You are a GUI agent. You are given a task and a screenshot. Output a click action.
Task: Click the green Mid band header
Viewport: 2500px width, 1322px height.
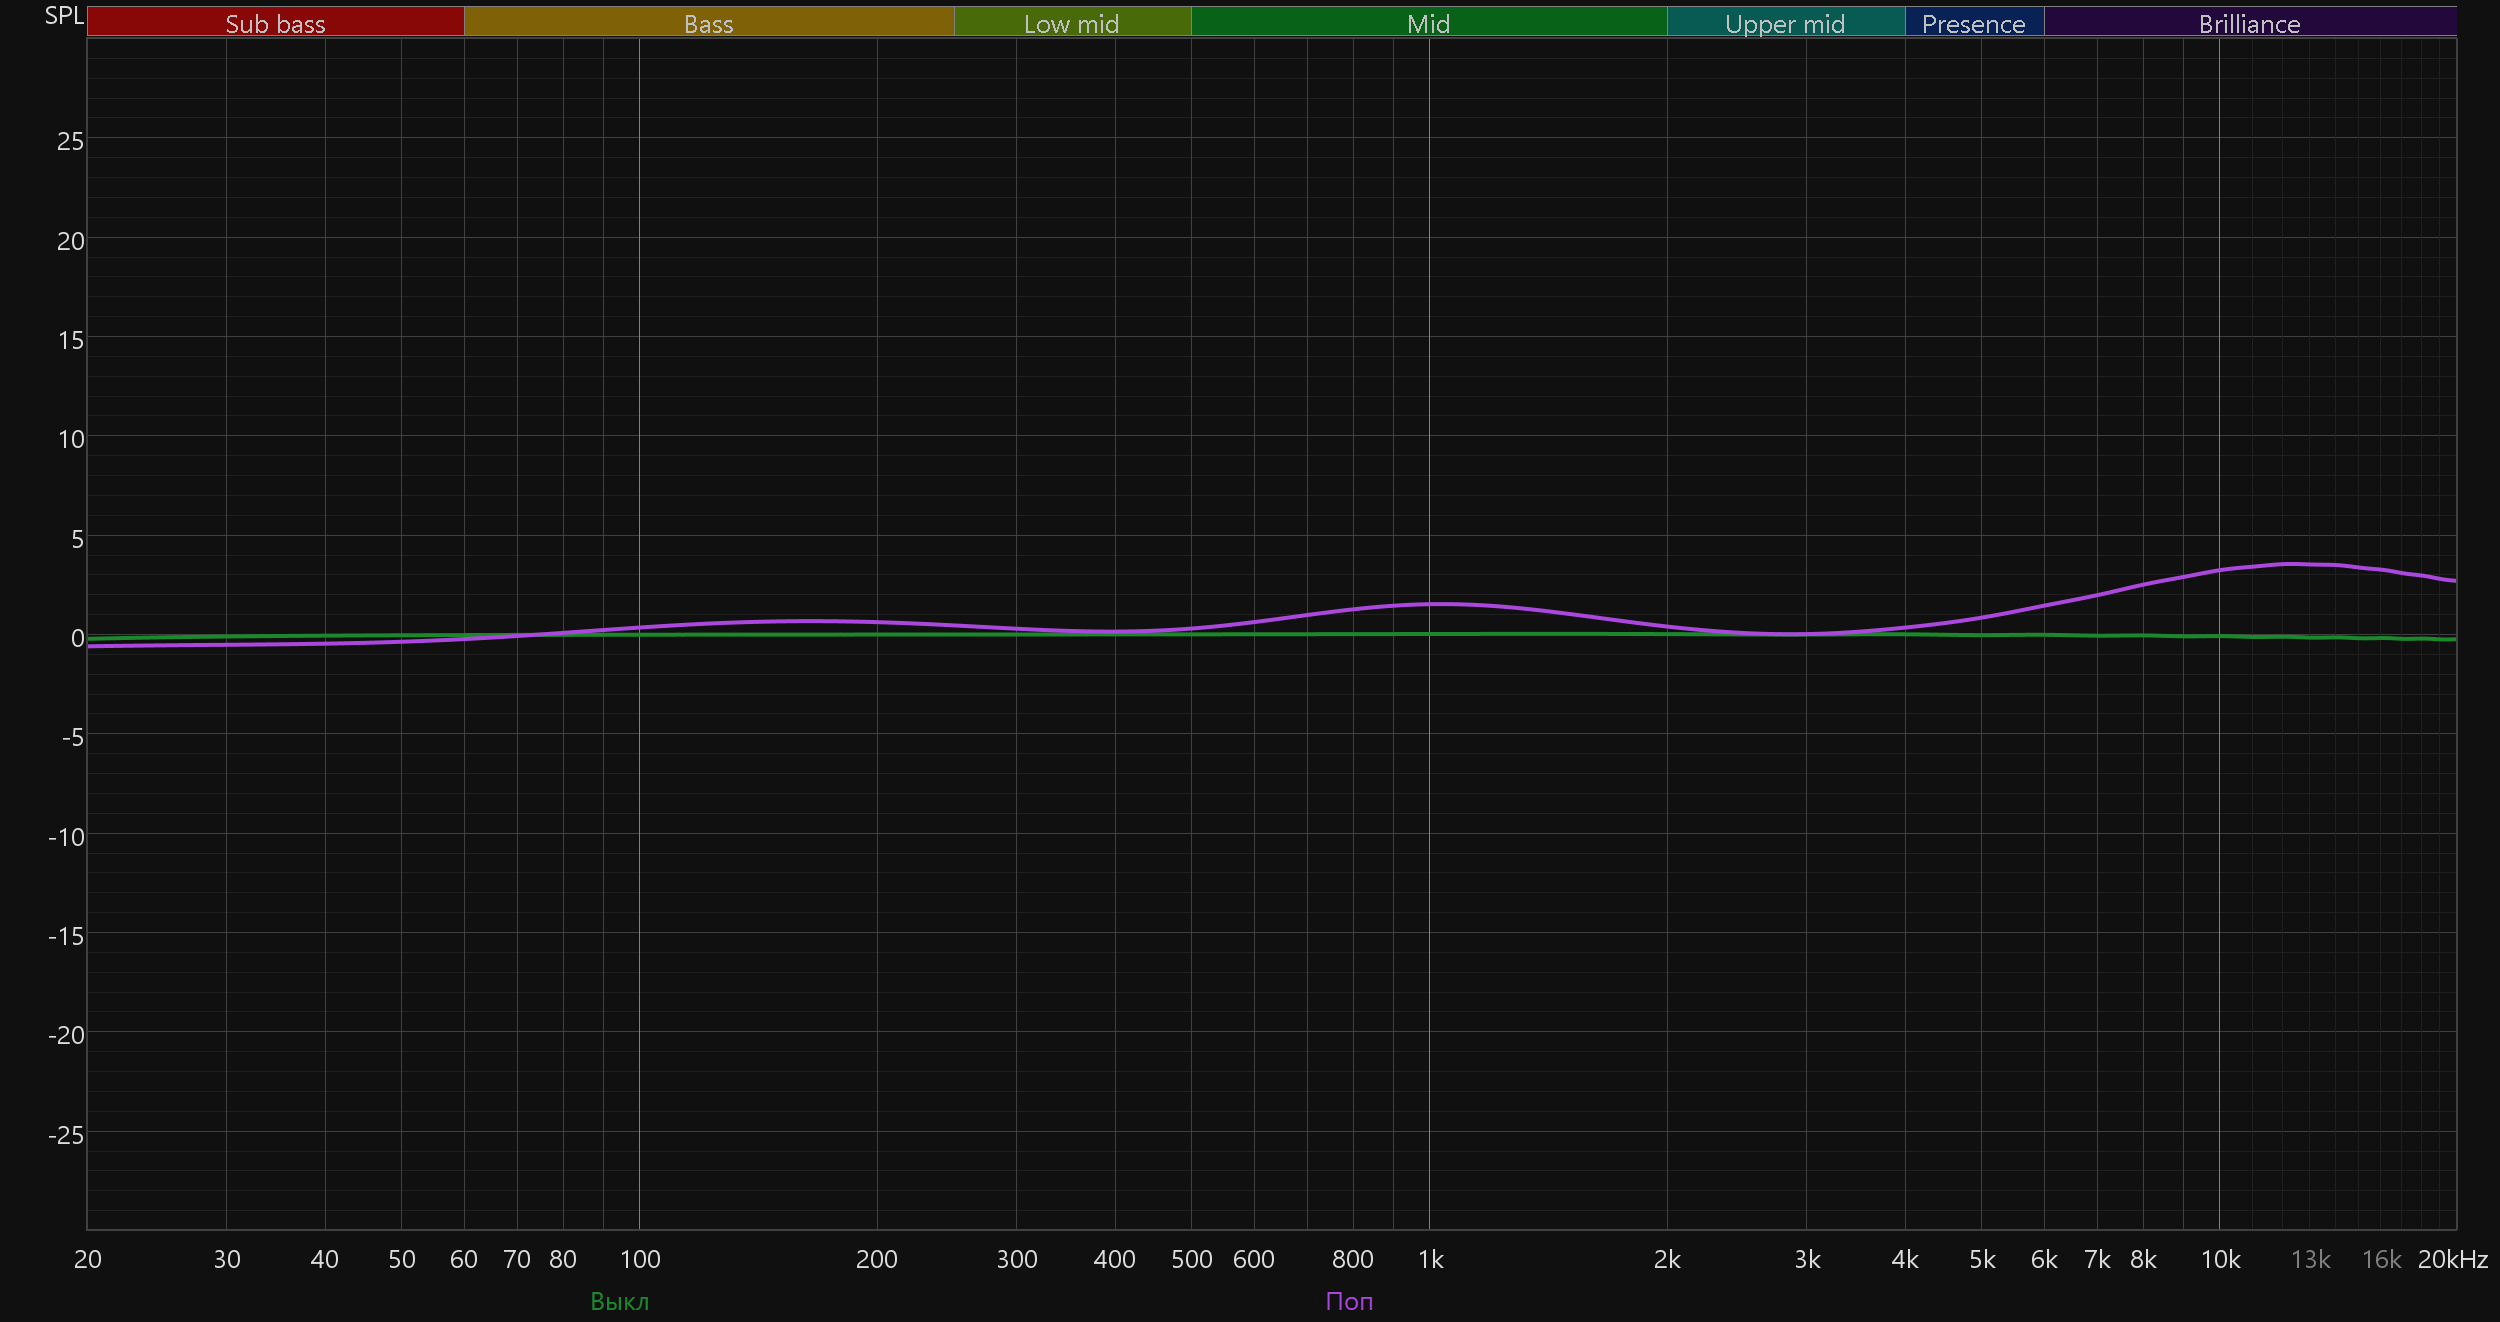[x=1428, y=23]
